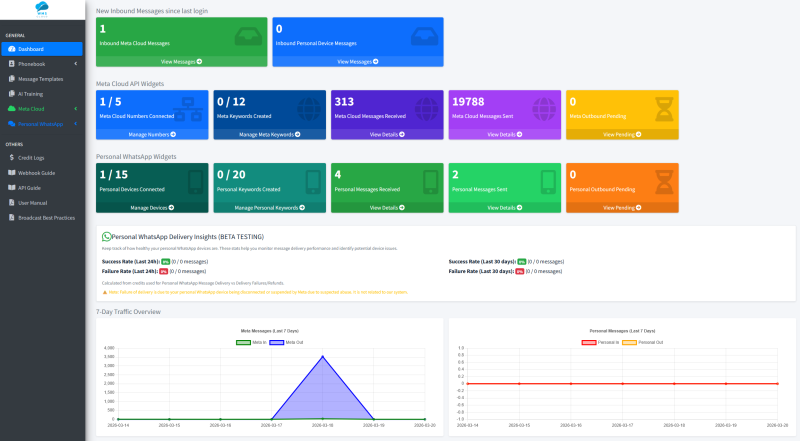Screen dimensions: 800x441
Task: Click the Dashboard speedometer icon in sidebar
Action: [11, 48]
